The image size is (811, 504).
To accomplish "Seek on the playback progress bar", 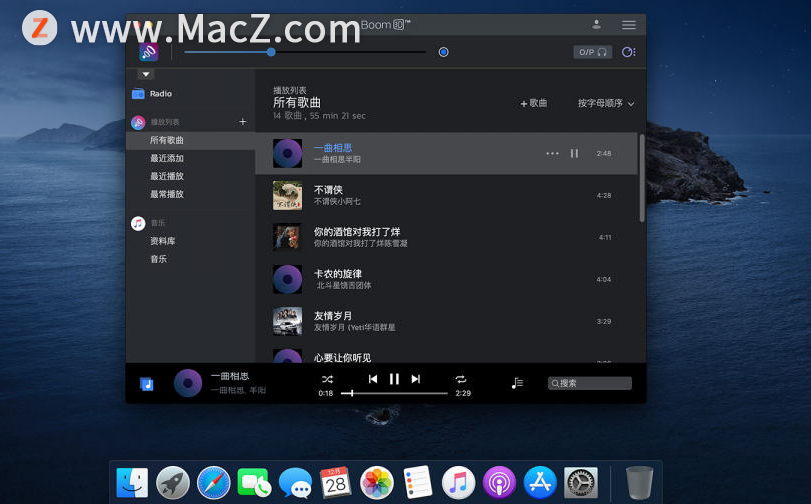I will pos(394,393).
